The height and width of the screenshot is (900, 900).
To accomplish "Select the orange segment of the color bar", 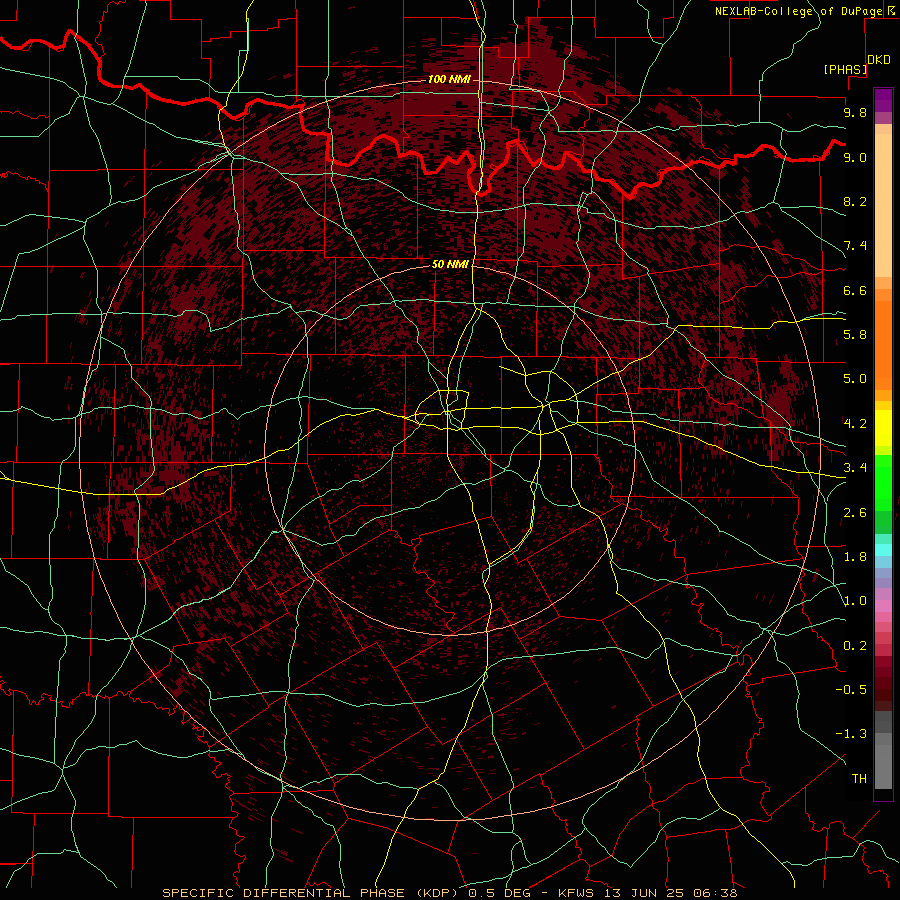I will 883,345.
